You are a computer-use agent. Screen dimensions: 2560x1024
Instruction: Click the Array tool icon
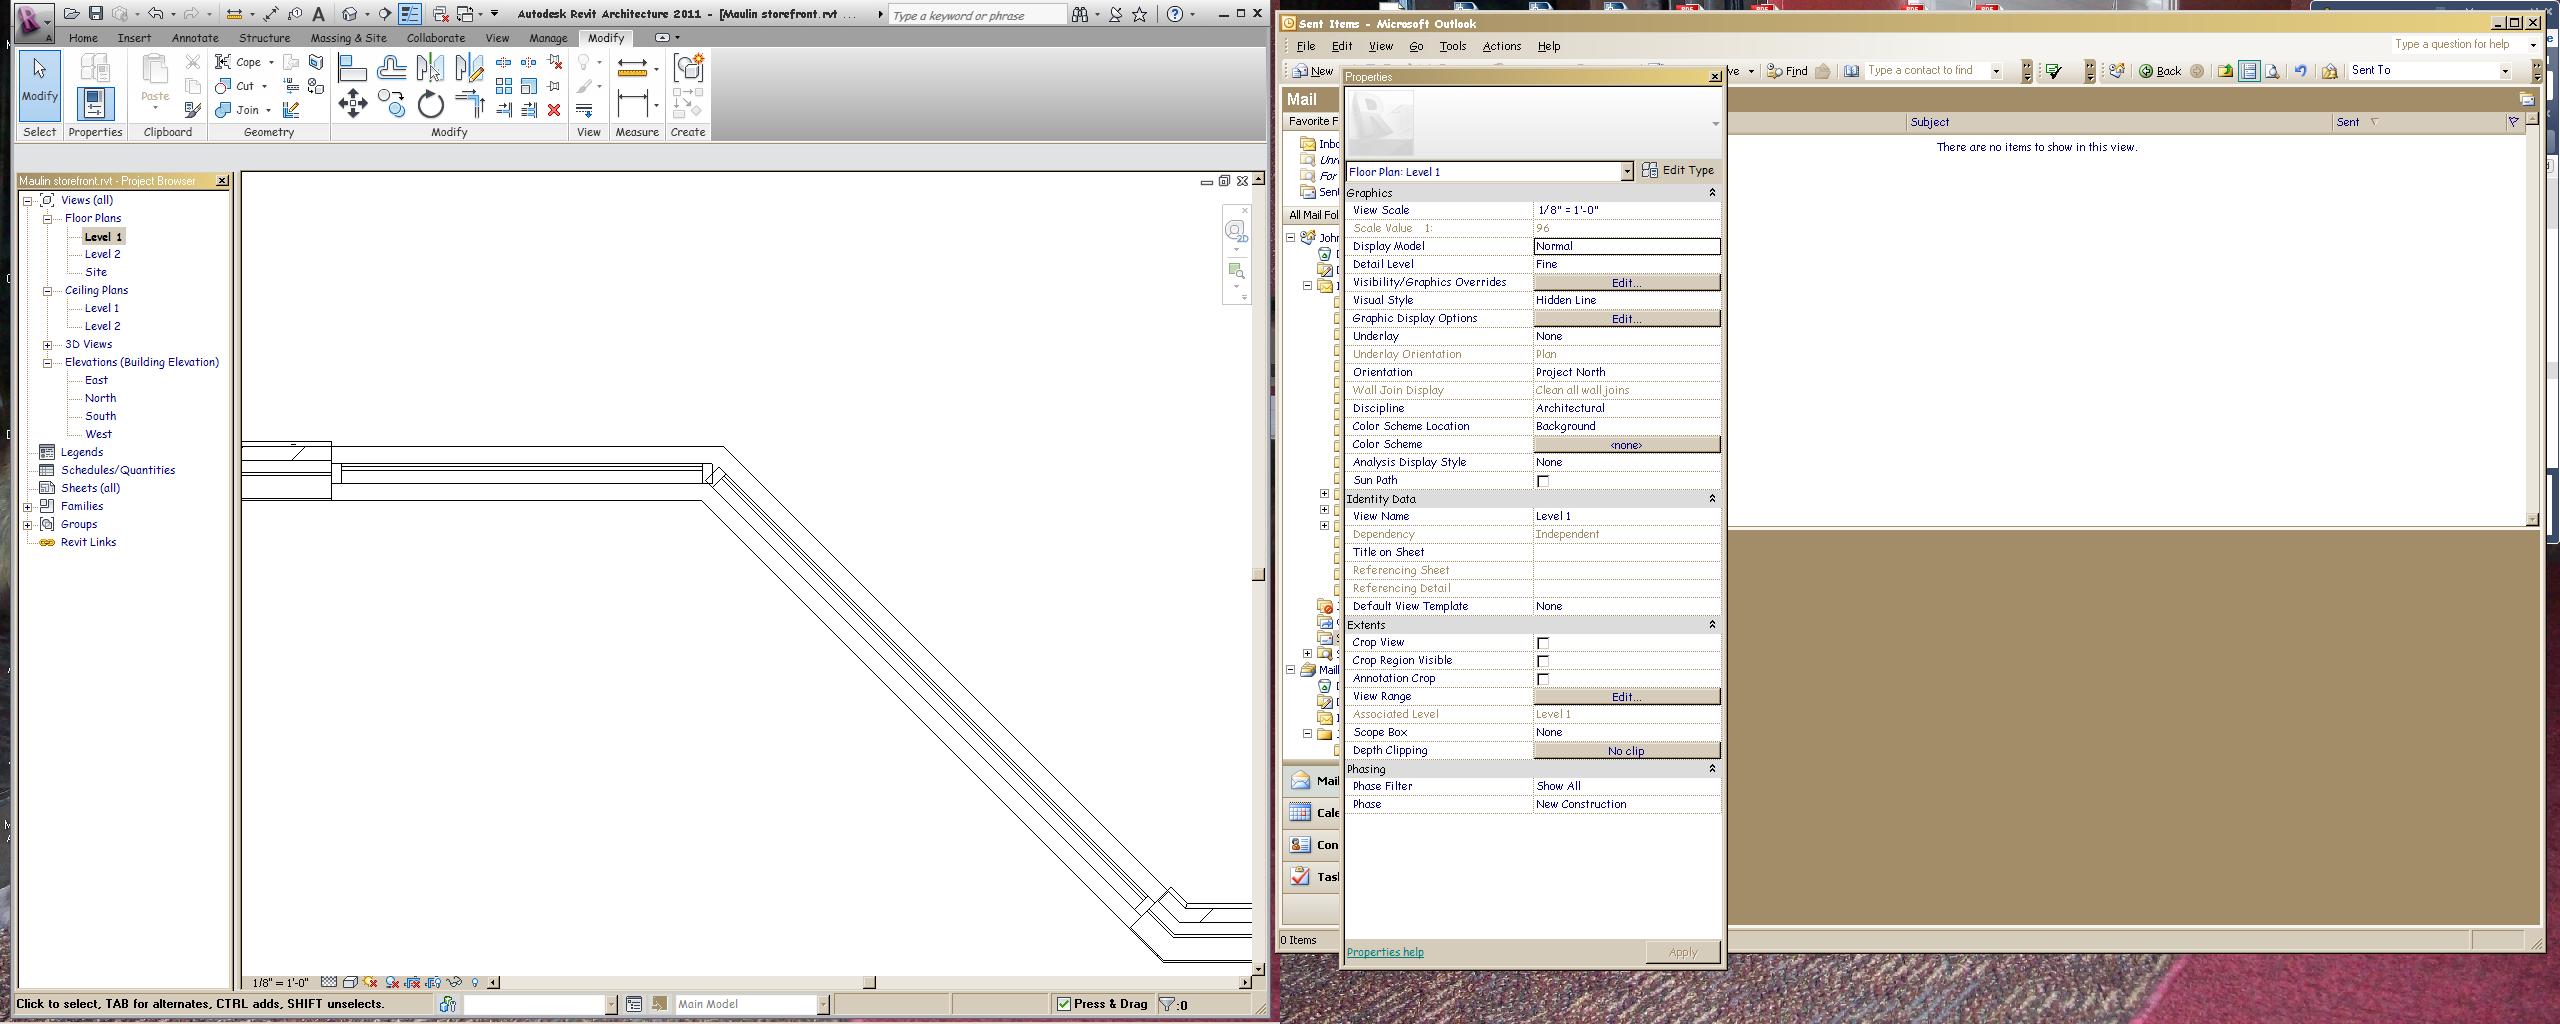coord(504,87)
